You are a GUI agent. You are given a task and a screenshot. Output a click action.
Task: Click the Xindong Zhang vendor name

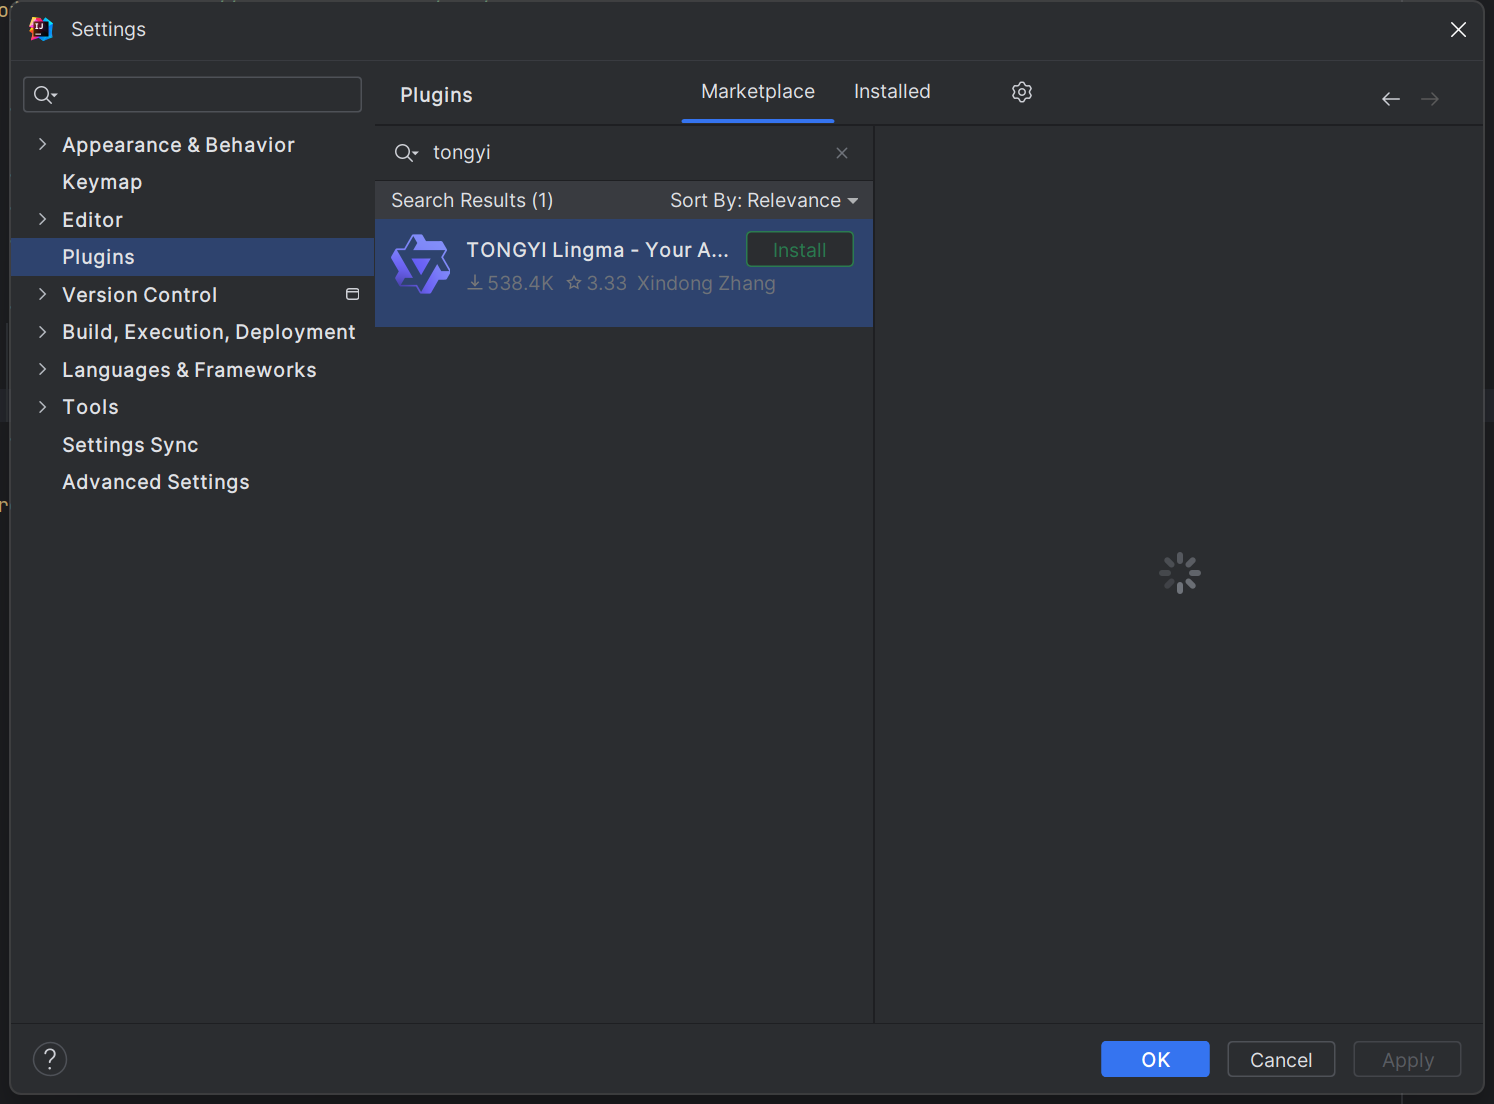coord(706,284)
